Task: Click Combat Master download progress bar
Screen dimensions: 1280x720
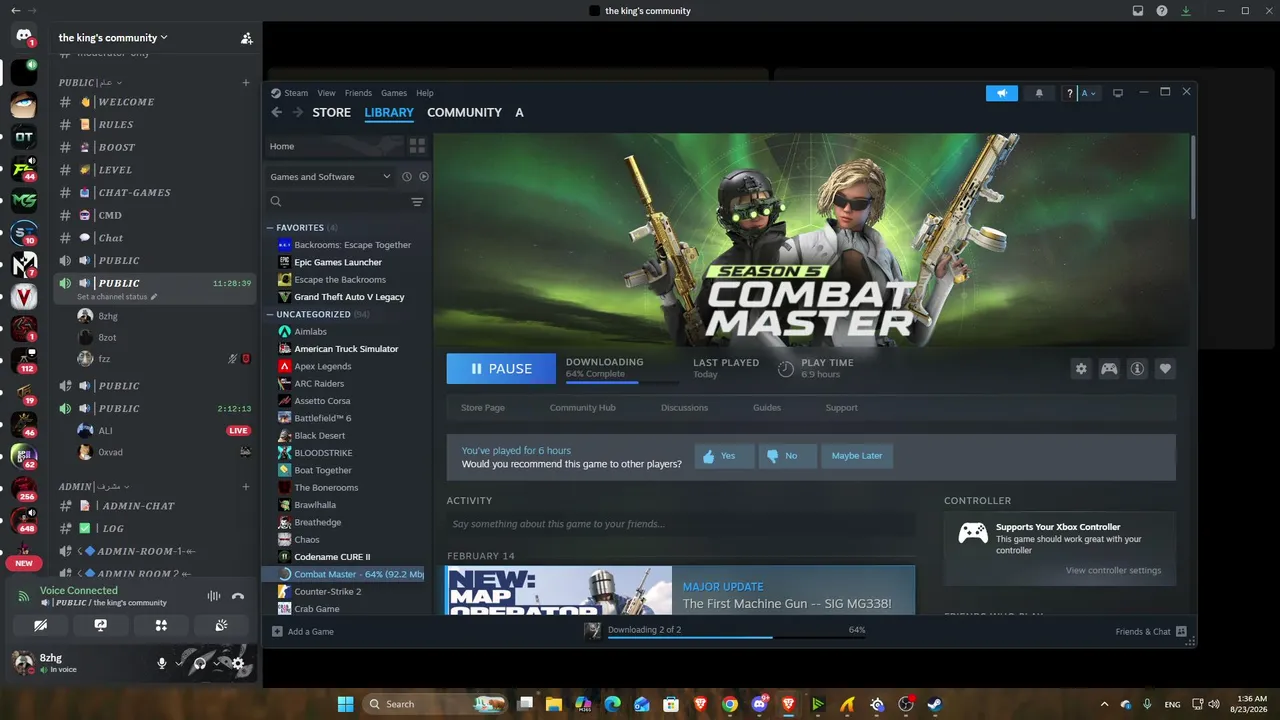Action: click(622, 381)
